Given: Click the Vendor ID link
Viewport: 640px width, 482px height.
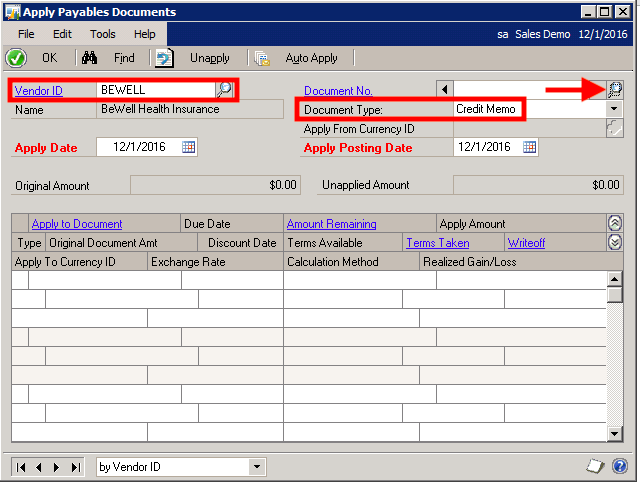Looking at the screenshot, I should pyautogui.click(x=39, y=90).
